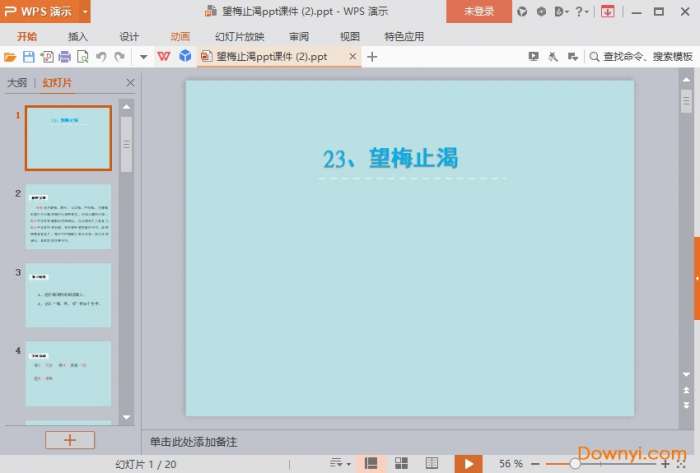
Task: Add a new slide with the plus button
Action: click(x=70, y=440)
